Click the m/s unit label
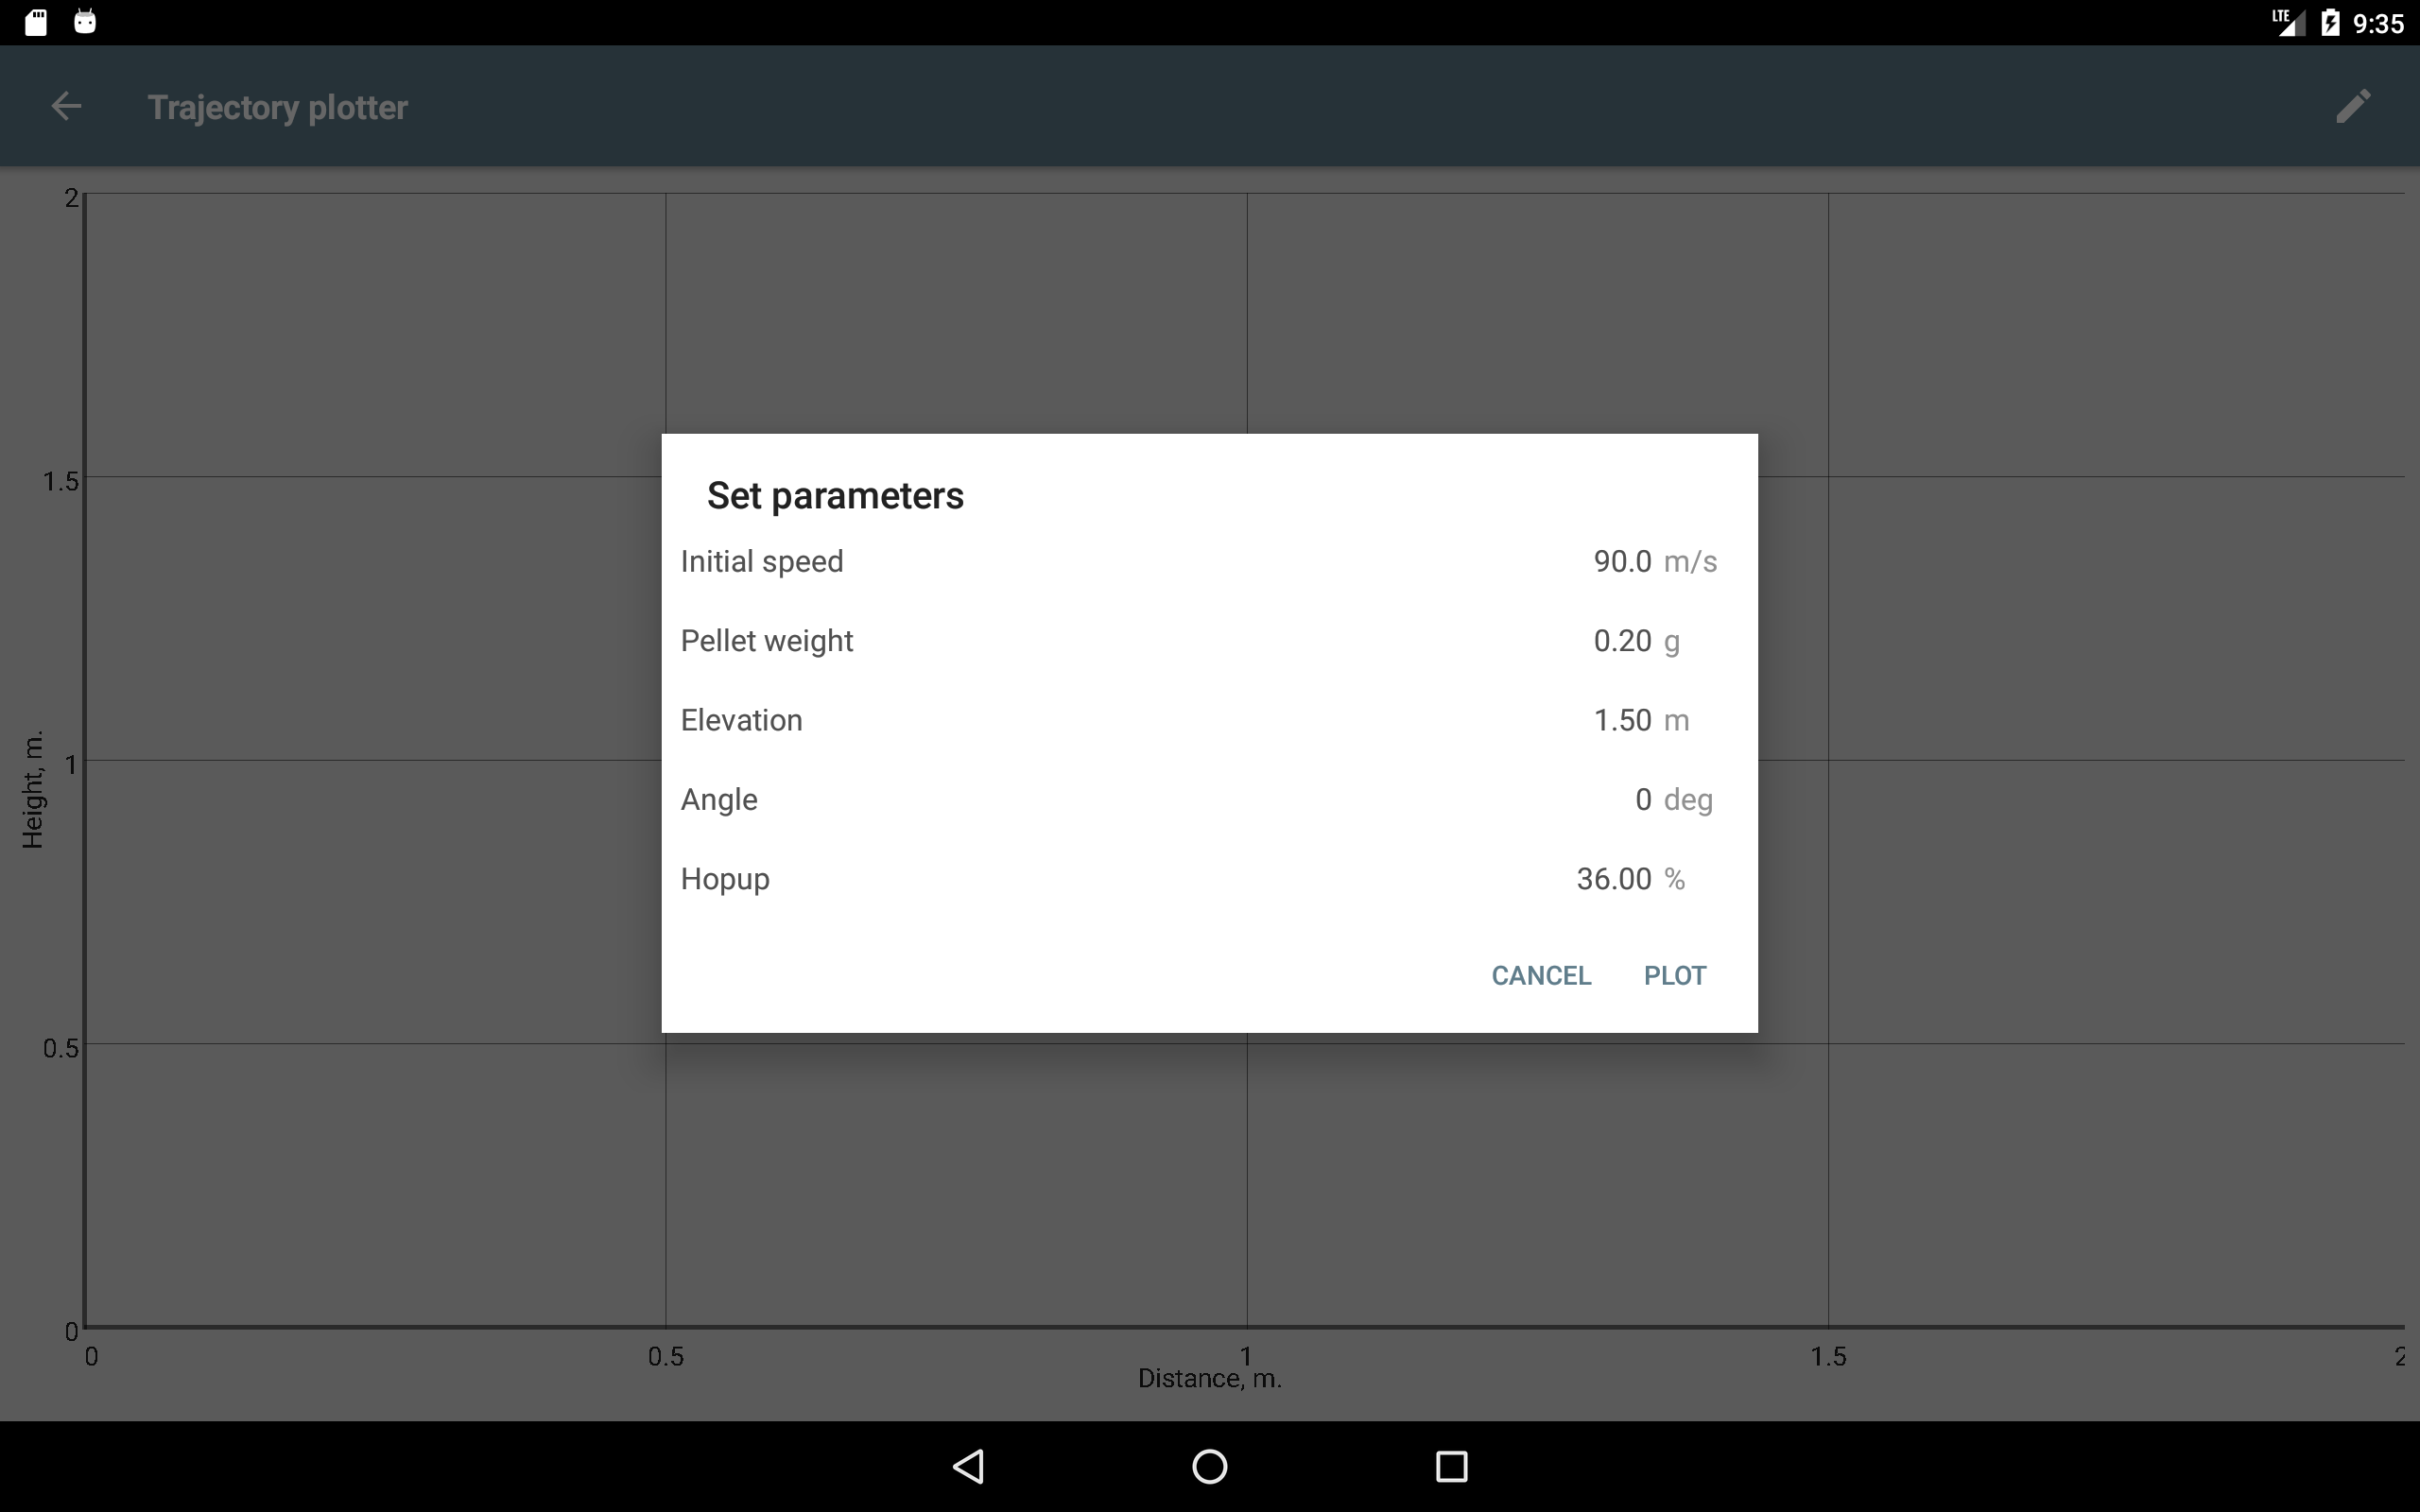 pyautogui.click(x=1690, y=561)
